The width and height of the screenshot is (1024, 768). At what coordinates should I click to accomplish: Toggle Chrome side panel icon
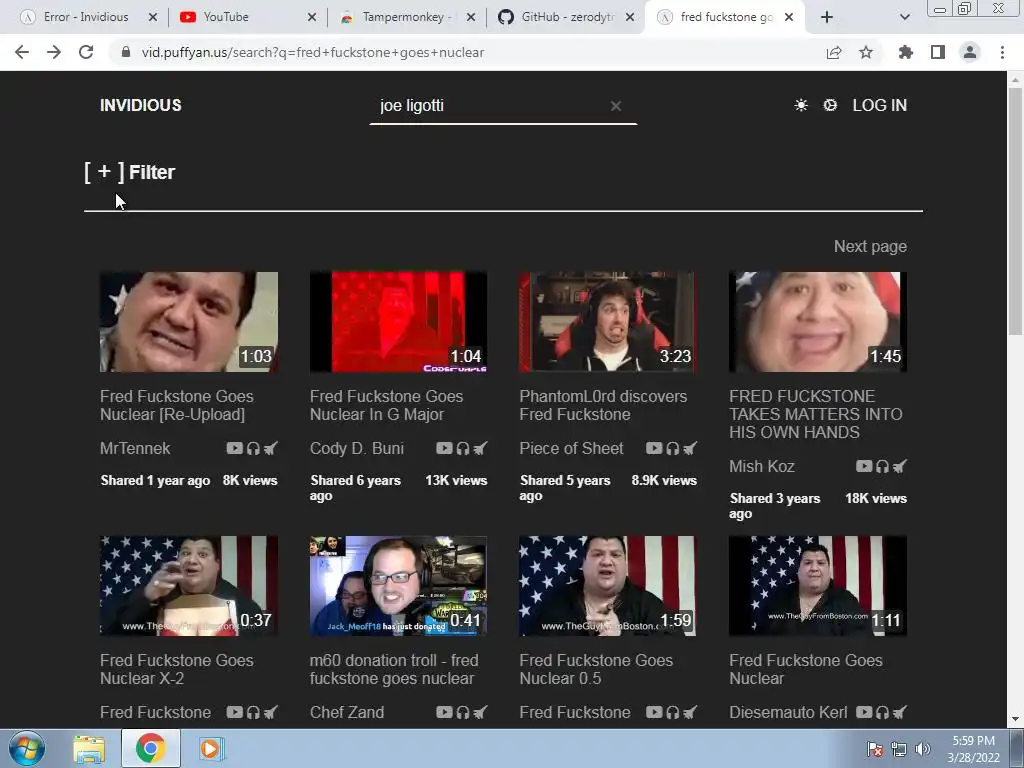tap(938, 52)
